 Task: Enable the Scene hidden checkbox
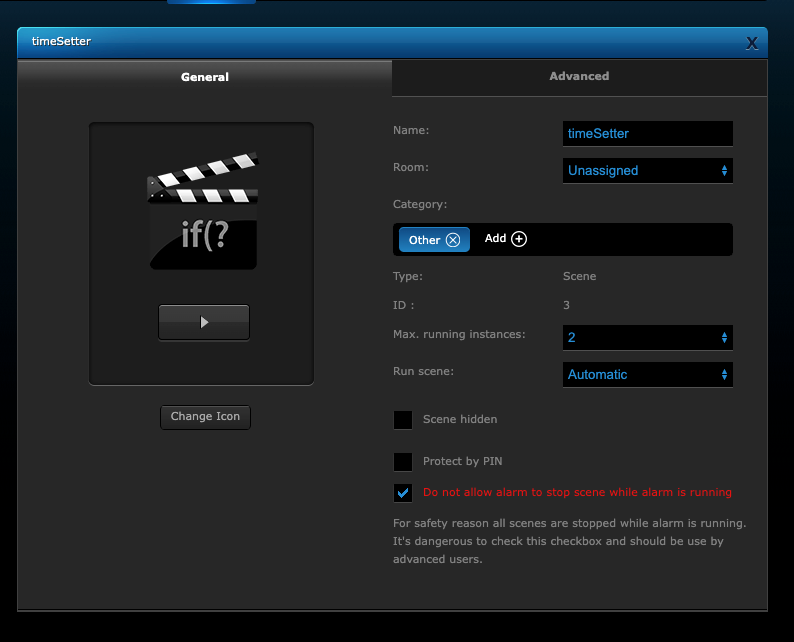pos(403,420)
